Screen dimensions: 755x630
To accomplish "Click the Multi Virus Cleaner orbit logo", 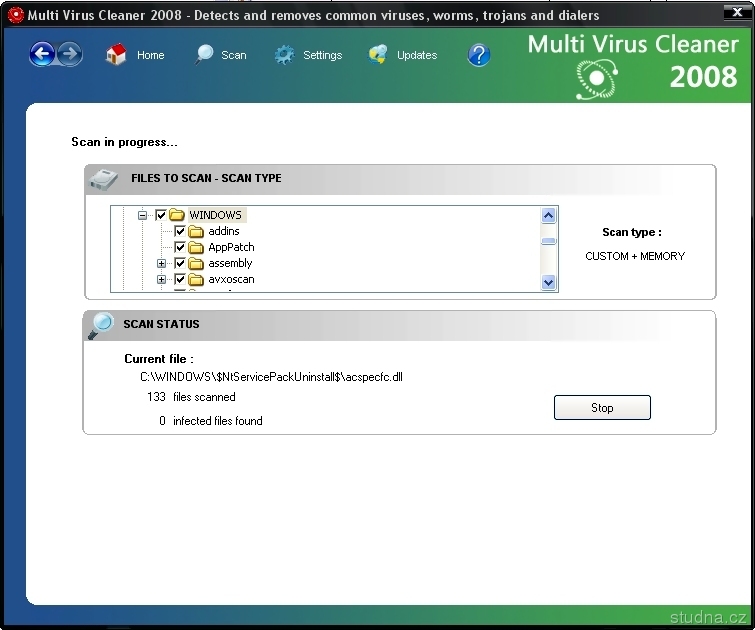I will point(597,79).
